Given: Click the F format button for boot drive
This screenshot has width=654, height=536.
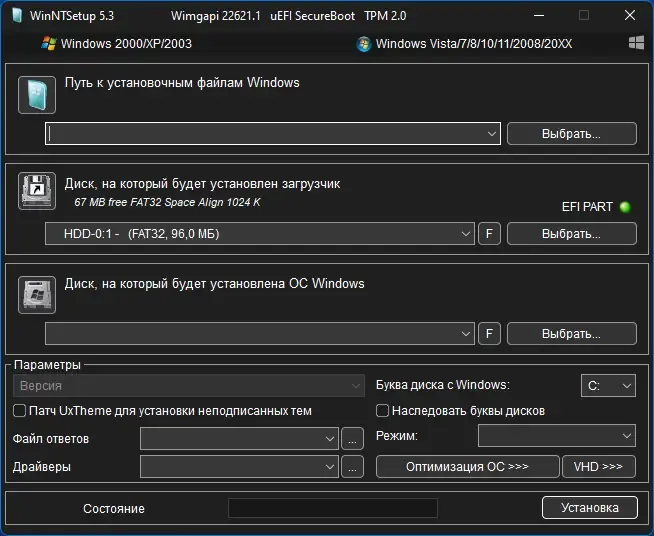Looking at the screenshot, I should pos(489,234).
